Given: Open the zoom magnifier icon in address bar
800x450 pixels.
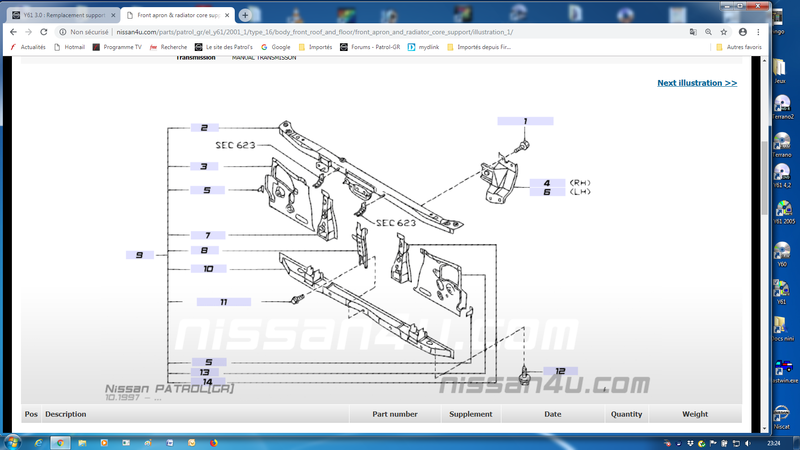Looking at the screenshot, I should point(708,32).
